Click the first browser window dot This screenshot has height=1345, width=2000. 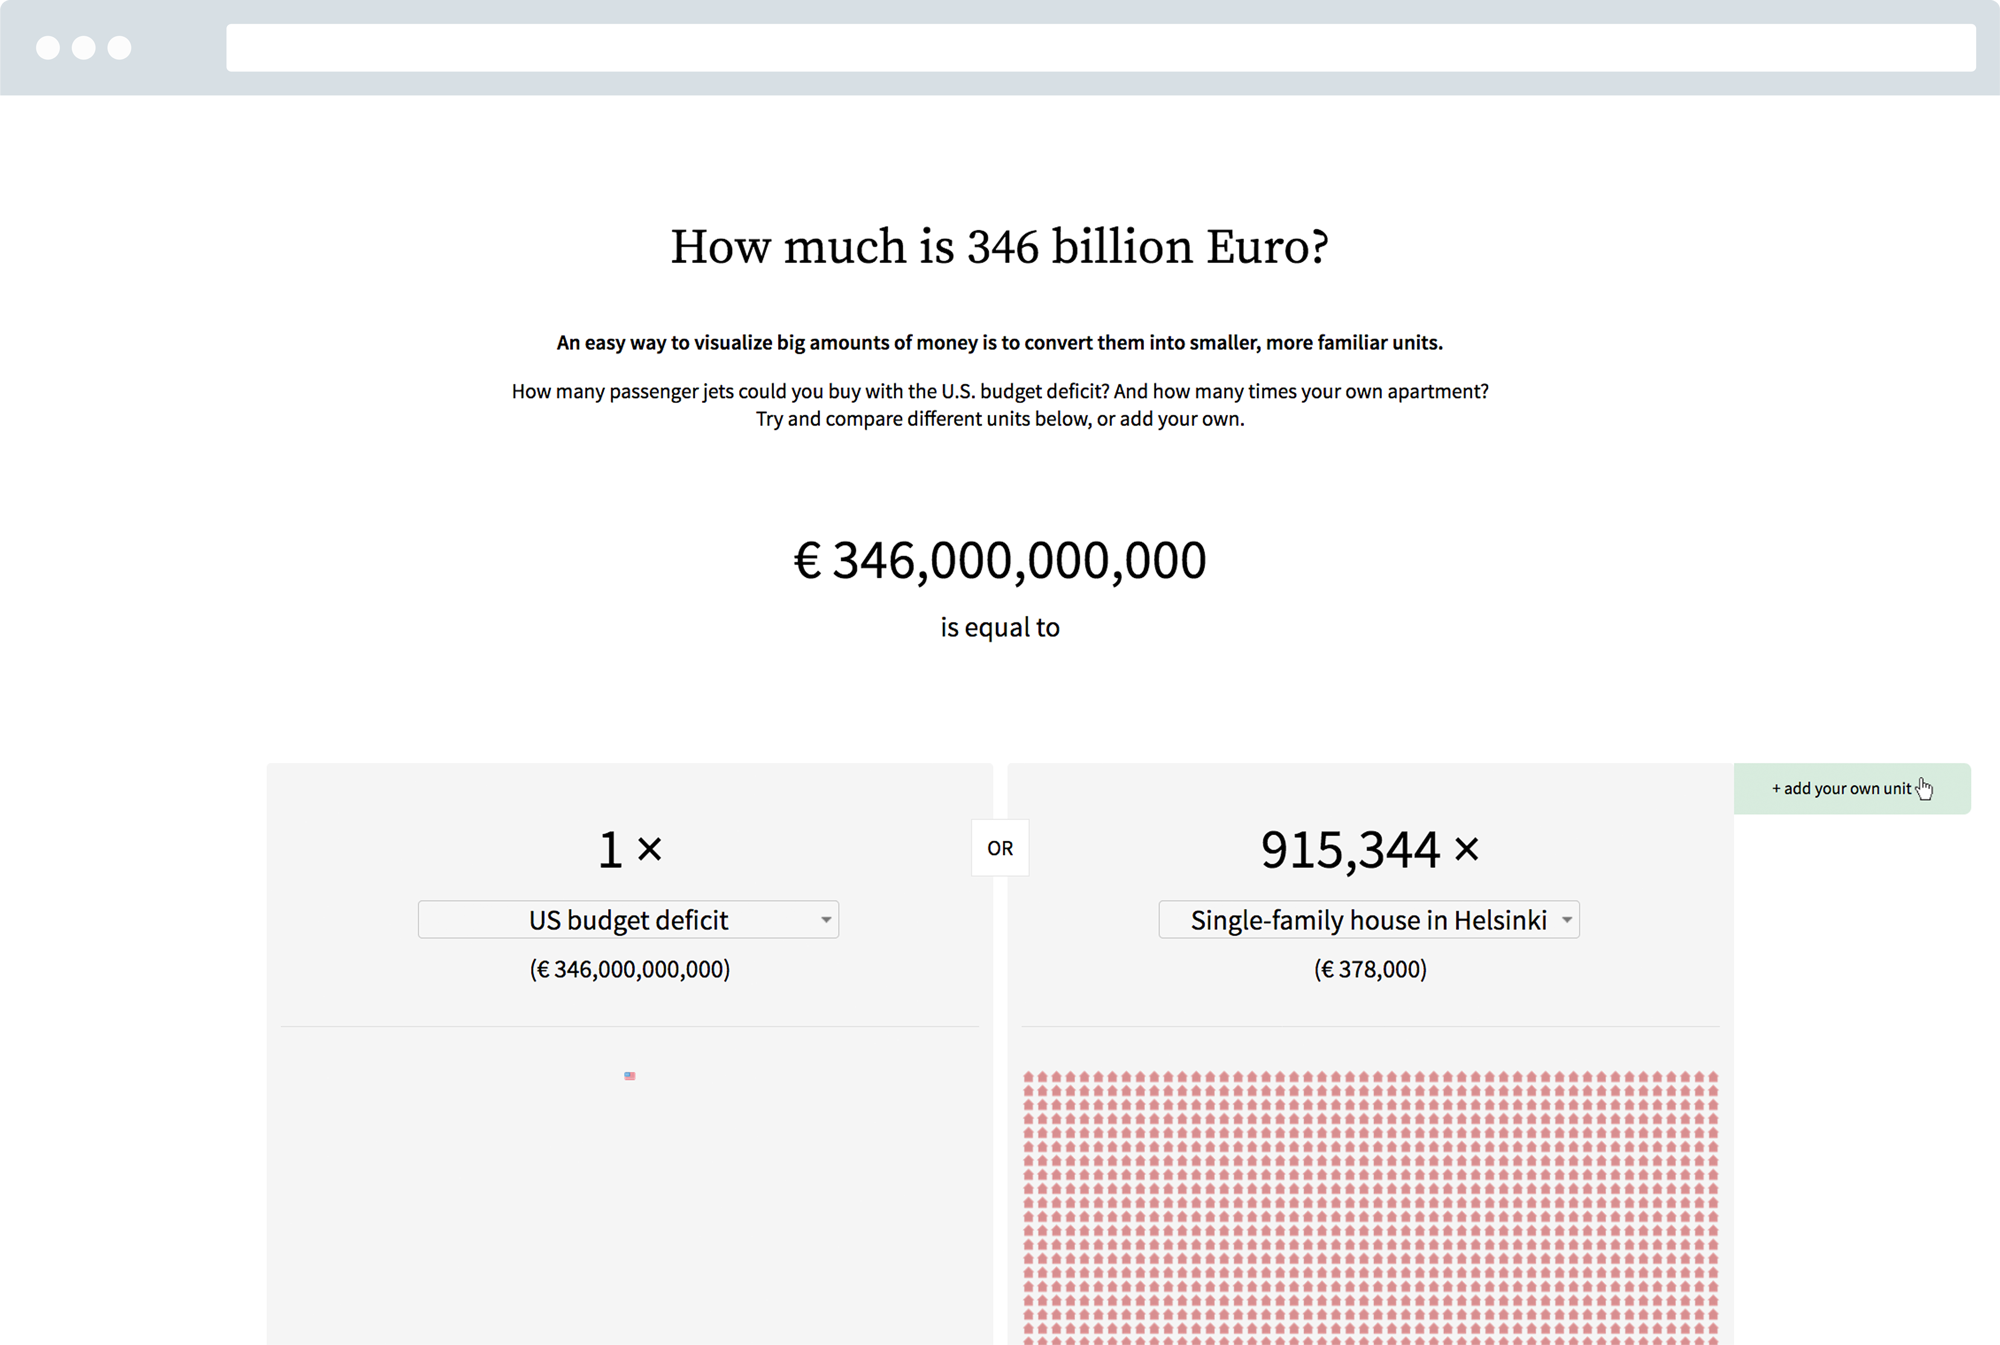48,48
